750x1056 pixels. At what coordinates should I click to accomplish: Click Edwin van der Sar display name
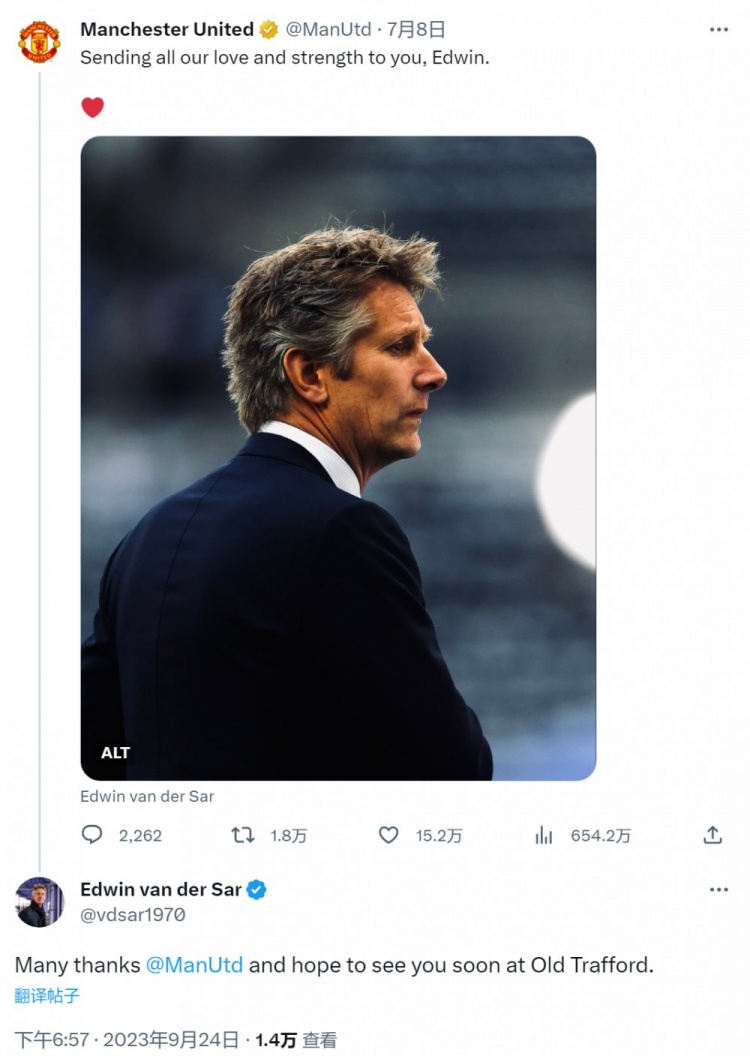coord(161,890)
